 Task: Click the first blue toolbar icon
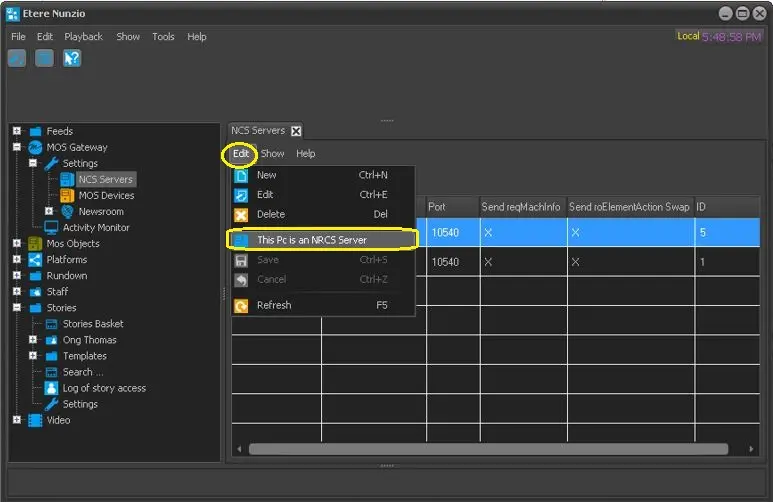(x=17, y=58)
